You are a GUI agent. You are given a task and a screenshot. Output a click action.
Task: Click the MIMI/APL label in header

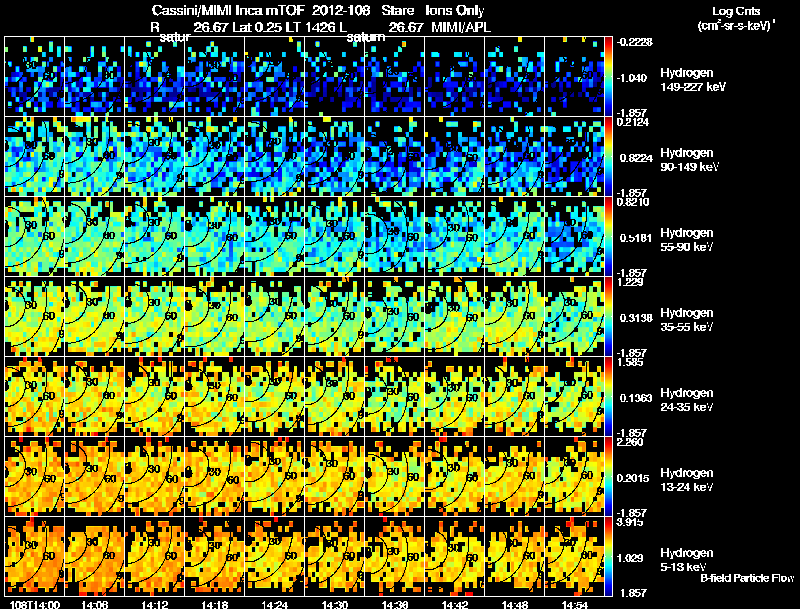(461, 27)
